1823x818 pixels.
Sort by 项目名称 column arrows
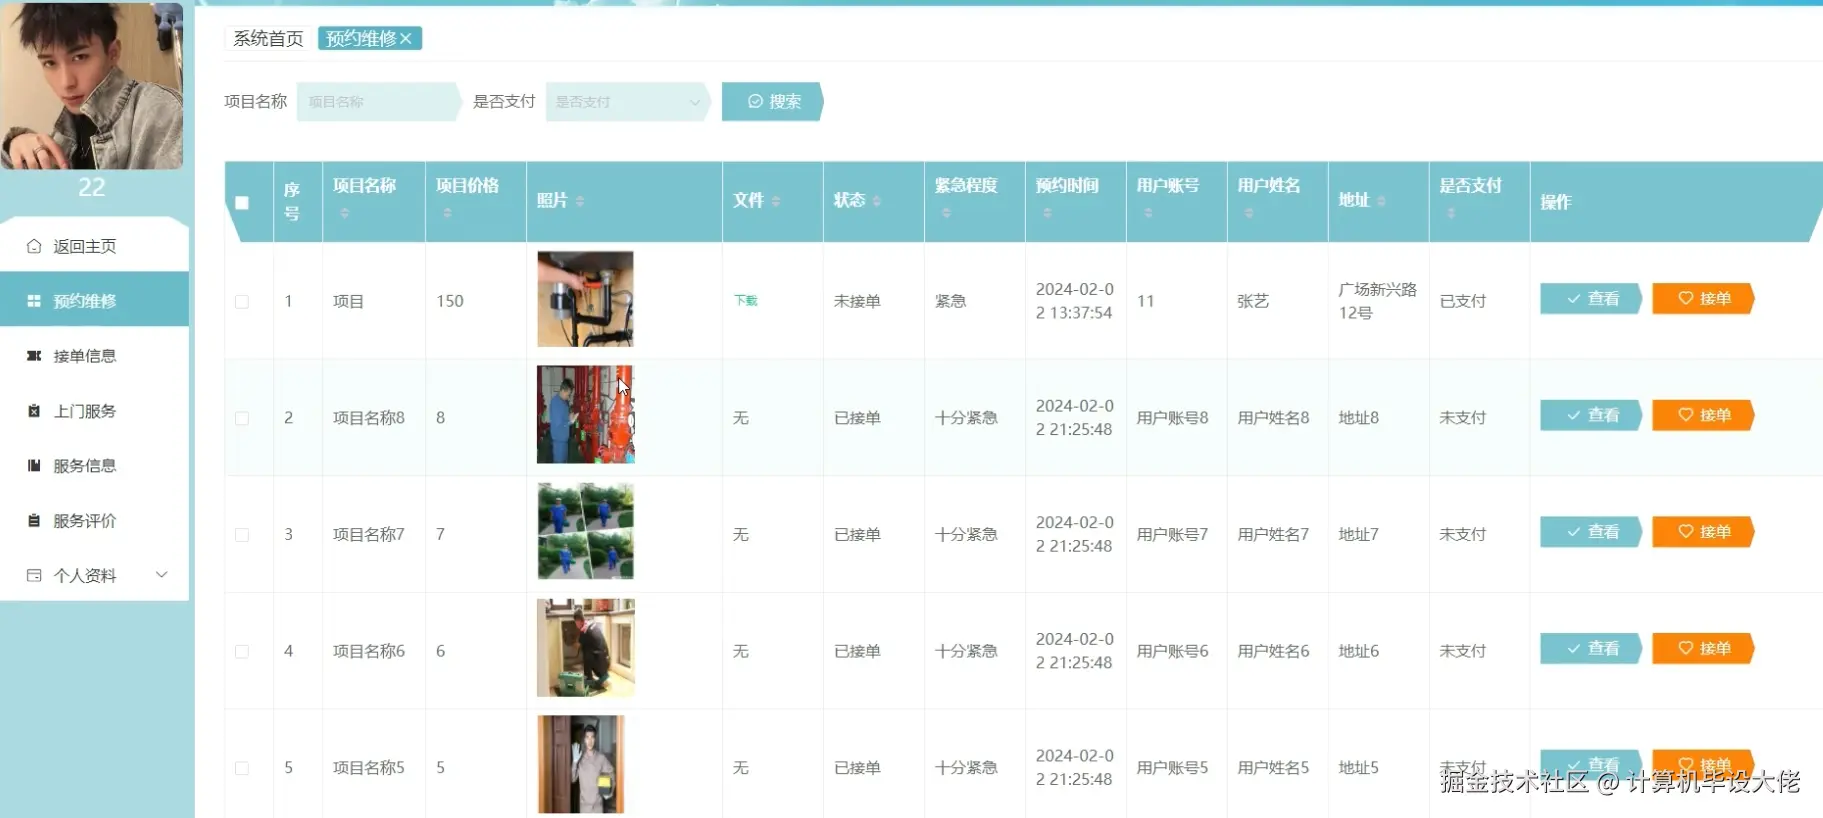pos(345,213)
